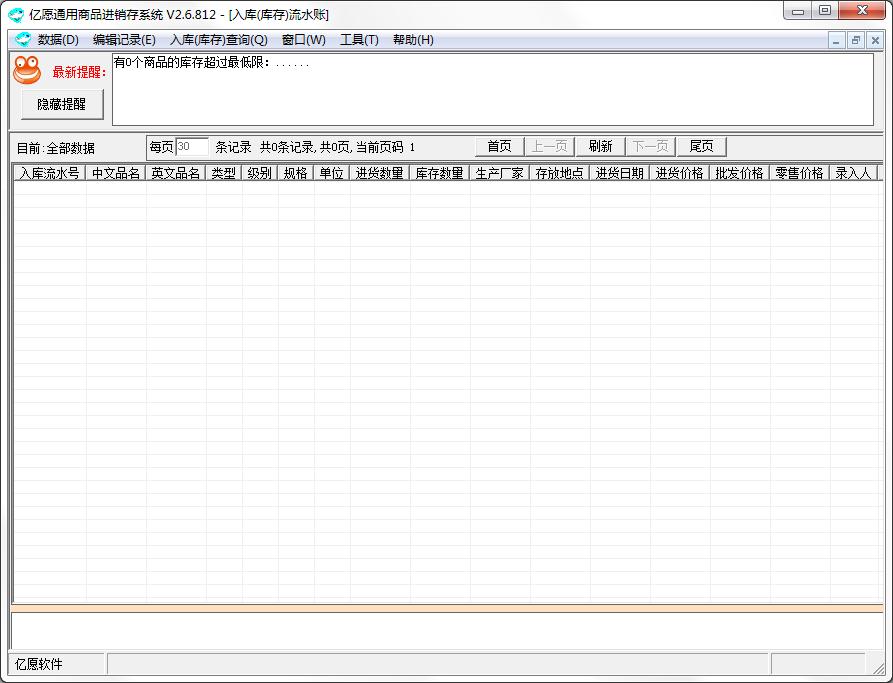Sort by 入库流水号 column header
This screenshot has height=683, width=893.
50,173
